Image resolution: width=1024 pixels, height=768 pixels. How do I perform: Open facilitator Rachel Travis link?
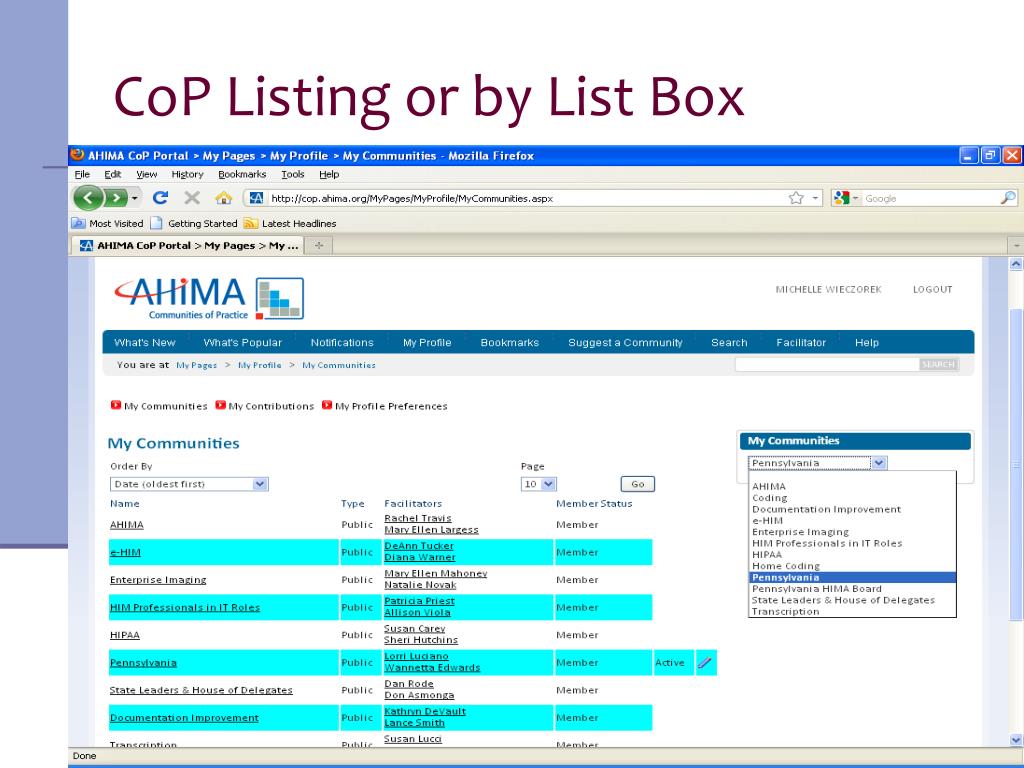coord(418,518)
